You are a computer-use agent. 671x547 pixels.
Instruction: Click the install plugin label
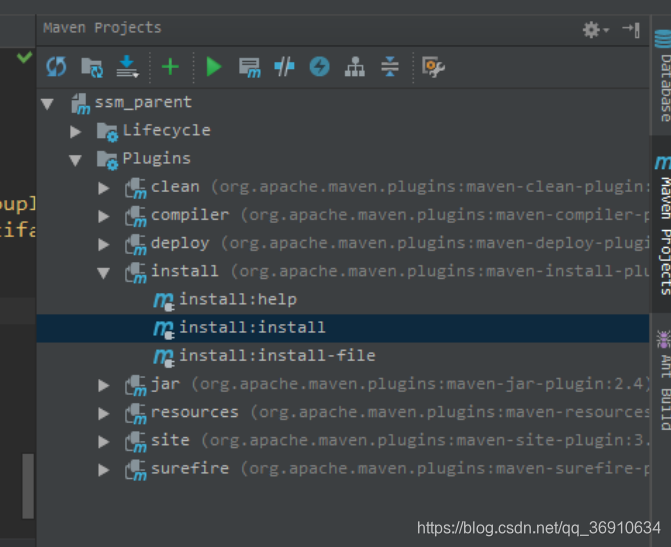pos(185,271)
